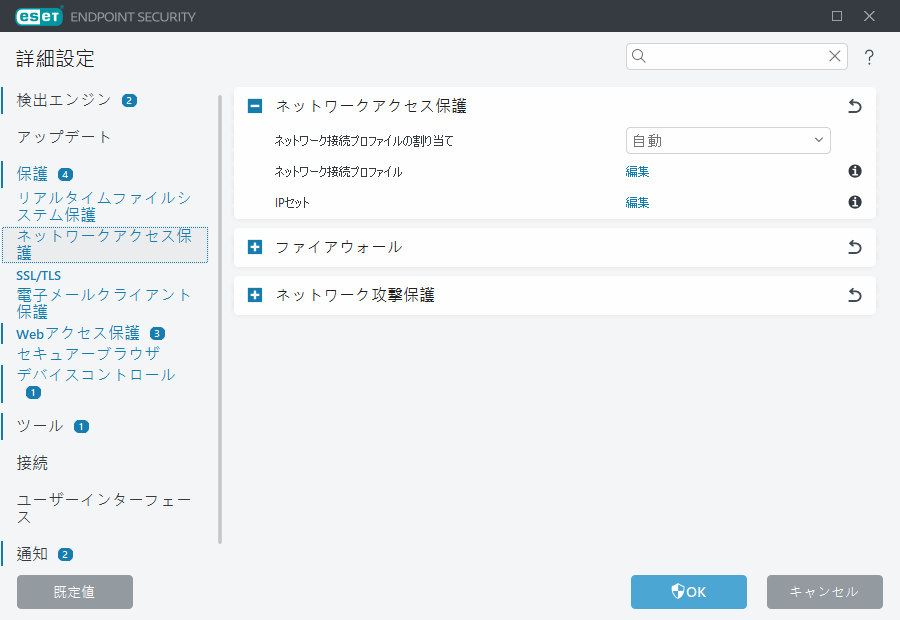
Task: Select 検出エンジン in the sidebar
Action: (60, 100)
